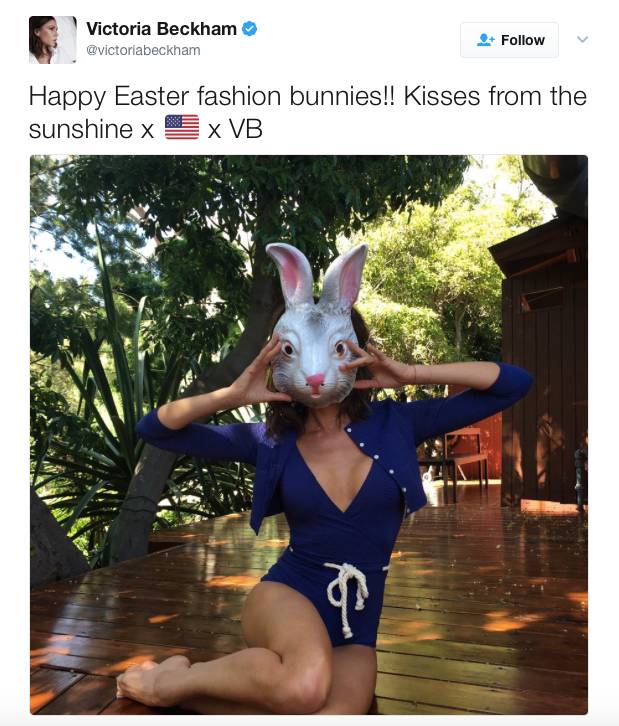Expand the chevron menu beside Follow
The width and height of the screenshot is (619, 726).
(582, 39)
